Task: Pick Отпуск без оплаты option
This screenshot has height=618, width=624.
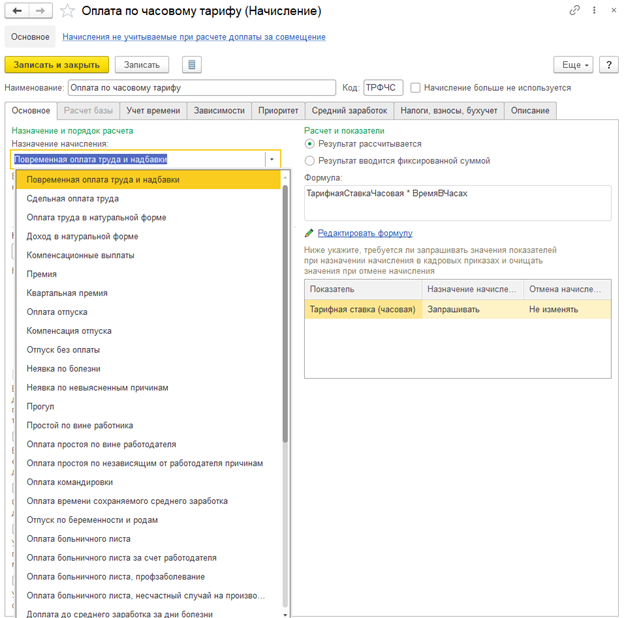Action: [148, 350]
